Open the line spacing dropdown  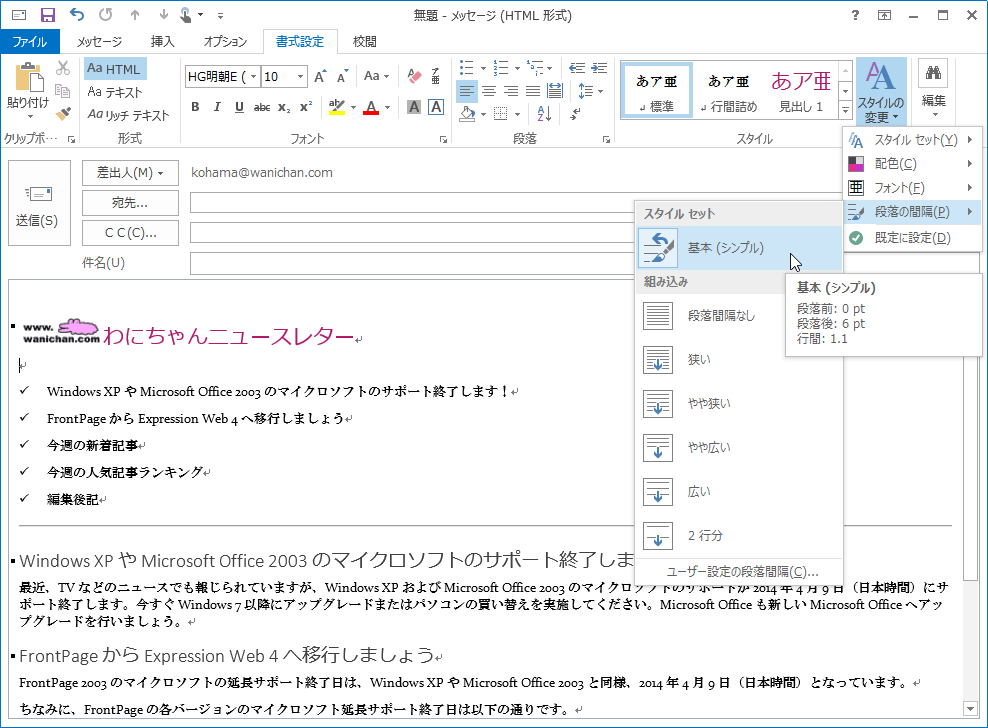590,91
